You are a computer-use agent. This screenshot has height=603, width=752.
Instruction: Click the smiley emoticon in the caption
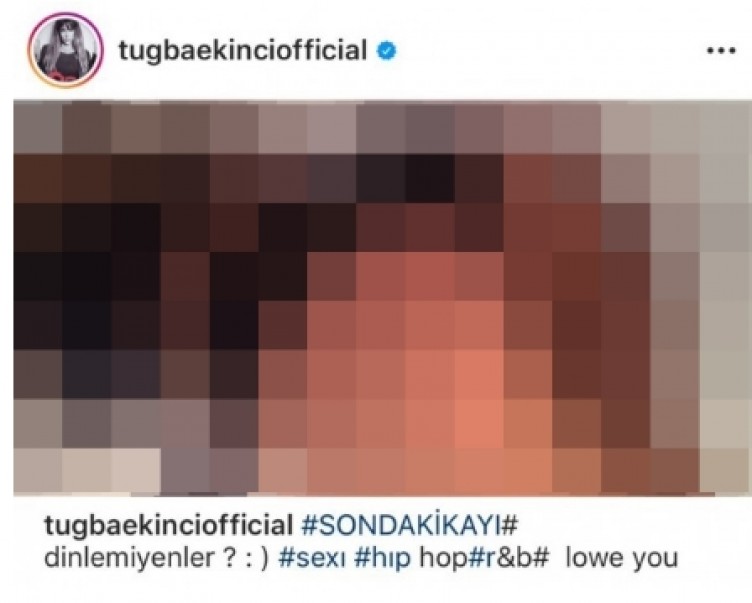click(x=257, y=559)
